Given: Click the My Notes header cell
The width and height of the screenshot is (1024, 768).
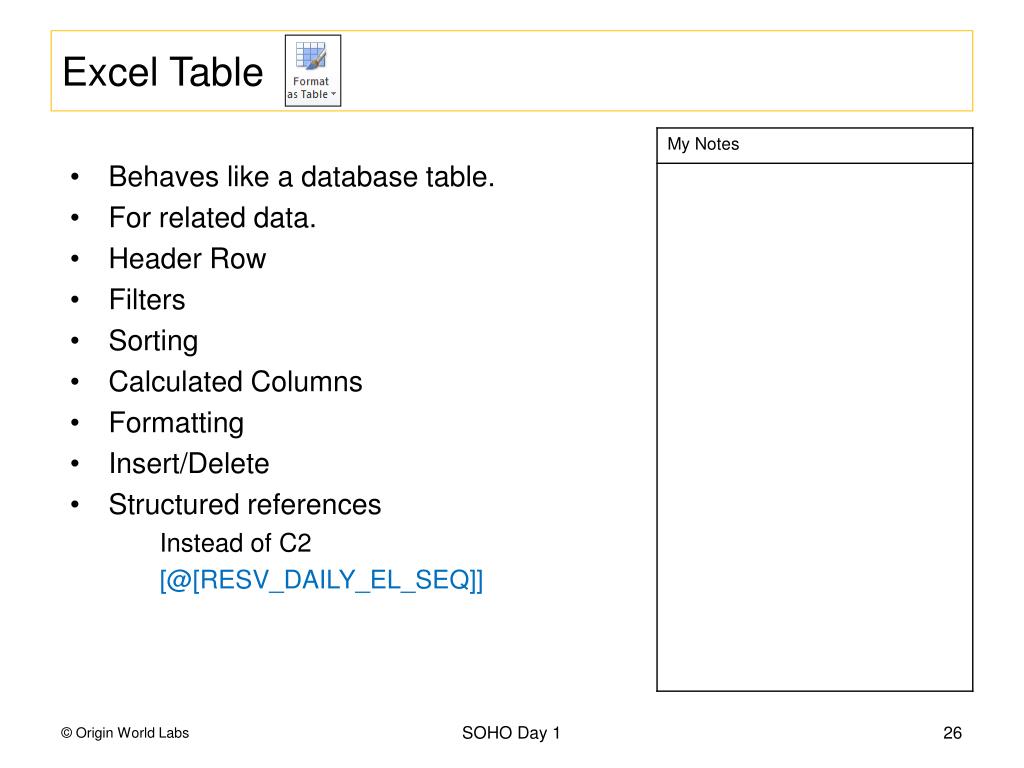Looking at the screenshot, I should tap(814, 145).
